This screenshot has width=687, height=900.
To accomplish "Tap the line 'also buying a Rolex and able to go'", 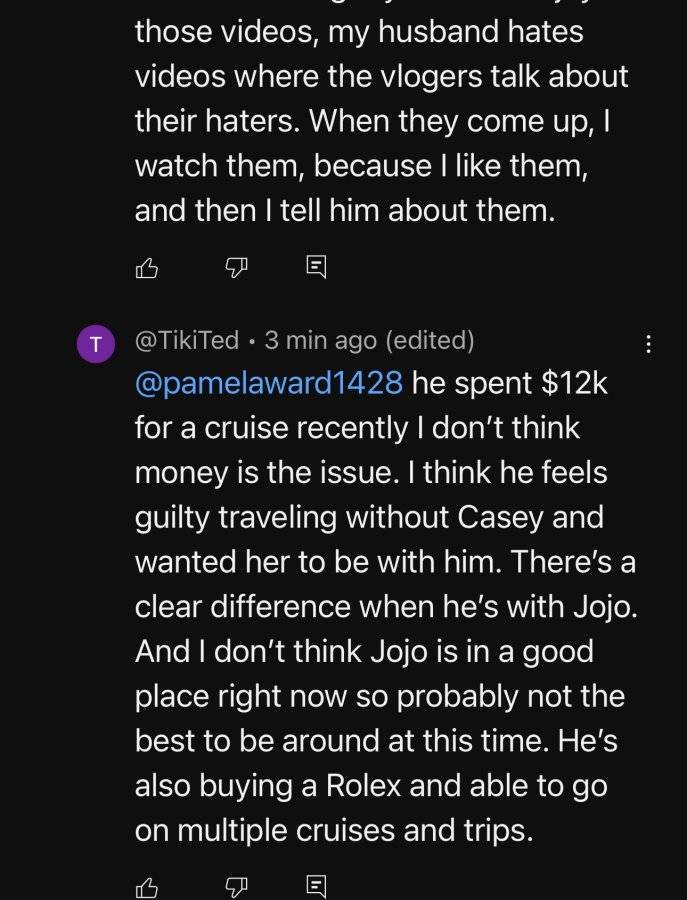I will coord(371,785).
